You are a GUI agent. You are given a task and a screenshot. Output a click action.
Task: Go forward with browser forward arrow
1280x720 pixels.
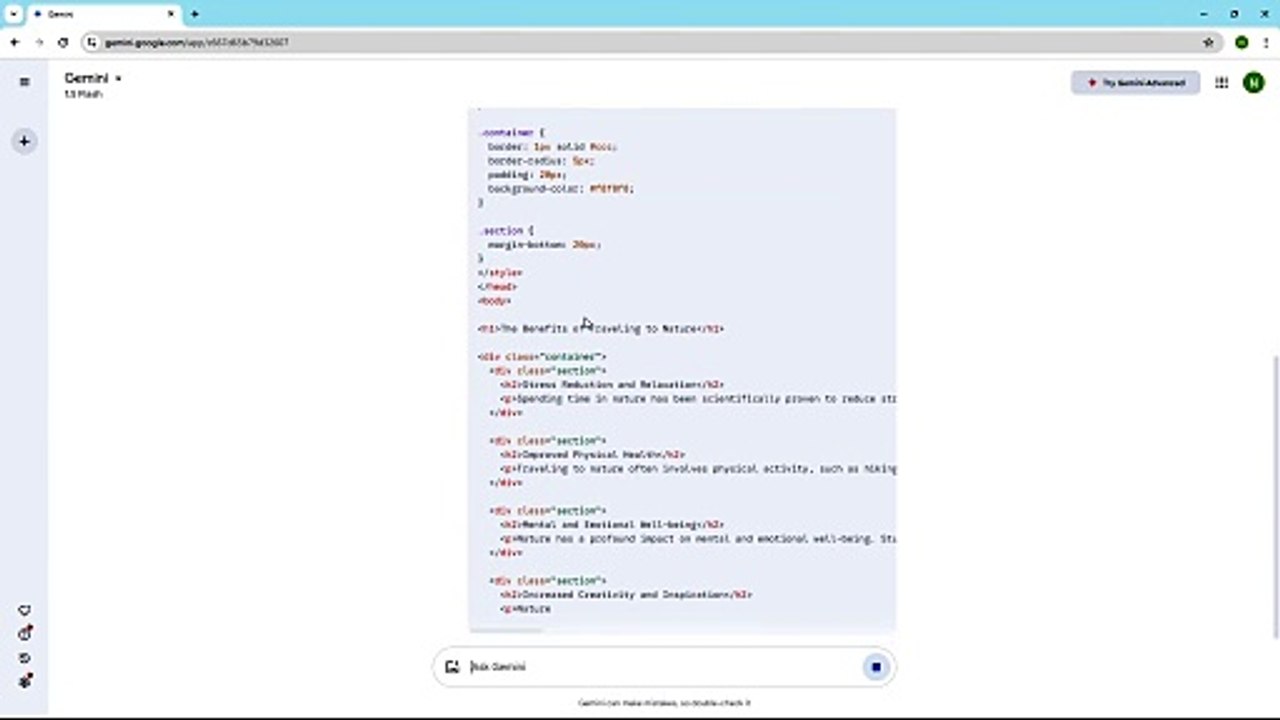(x=39, y=42)
